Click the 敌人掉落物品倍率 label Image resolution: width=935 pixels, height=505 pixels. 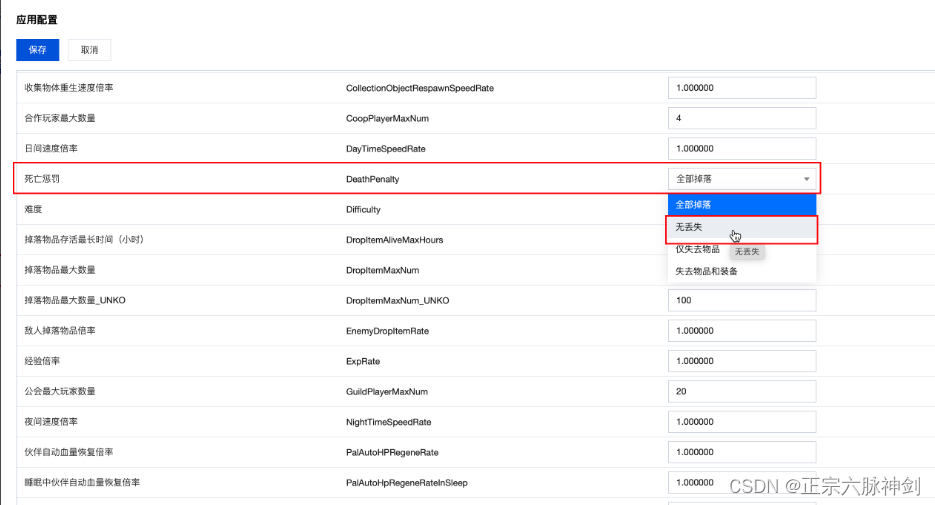click(60, 330)
